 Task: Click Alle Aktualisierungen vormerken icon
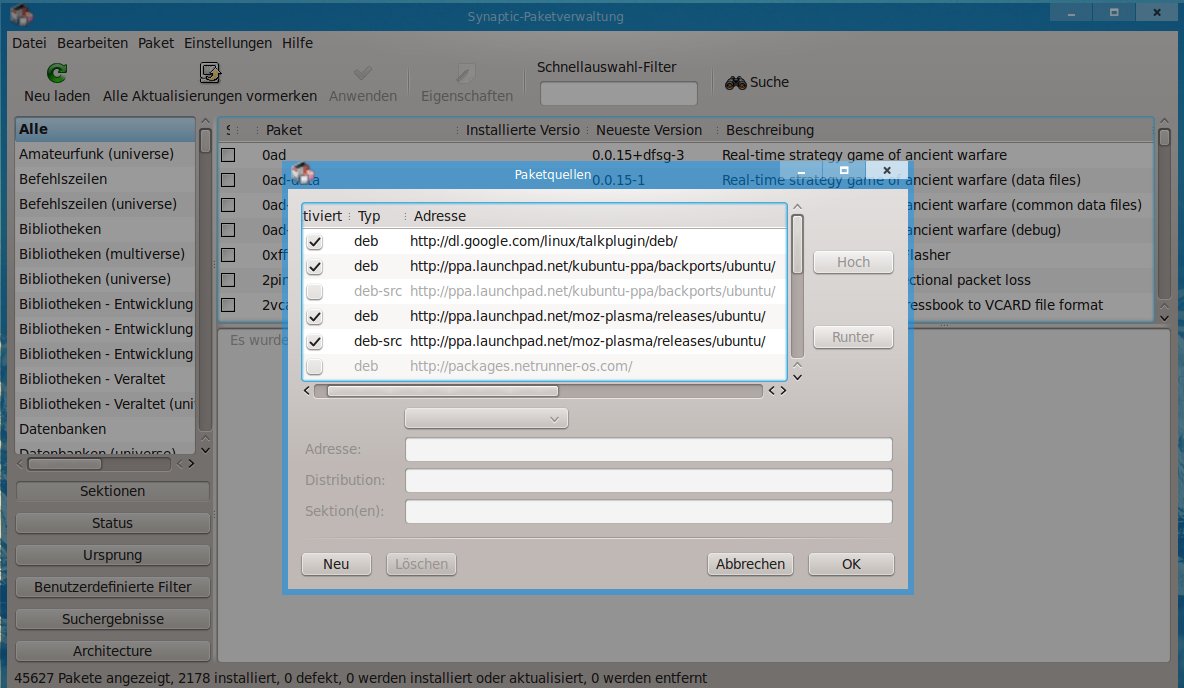210,73
